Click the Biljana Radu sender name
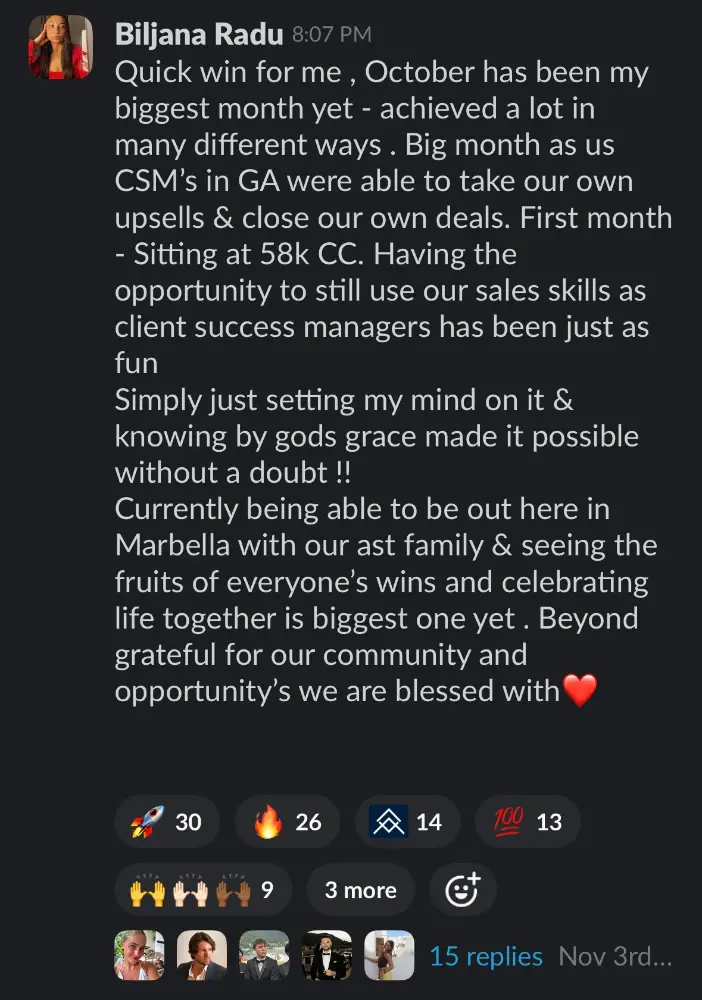 click(x=199, y=35)
